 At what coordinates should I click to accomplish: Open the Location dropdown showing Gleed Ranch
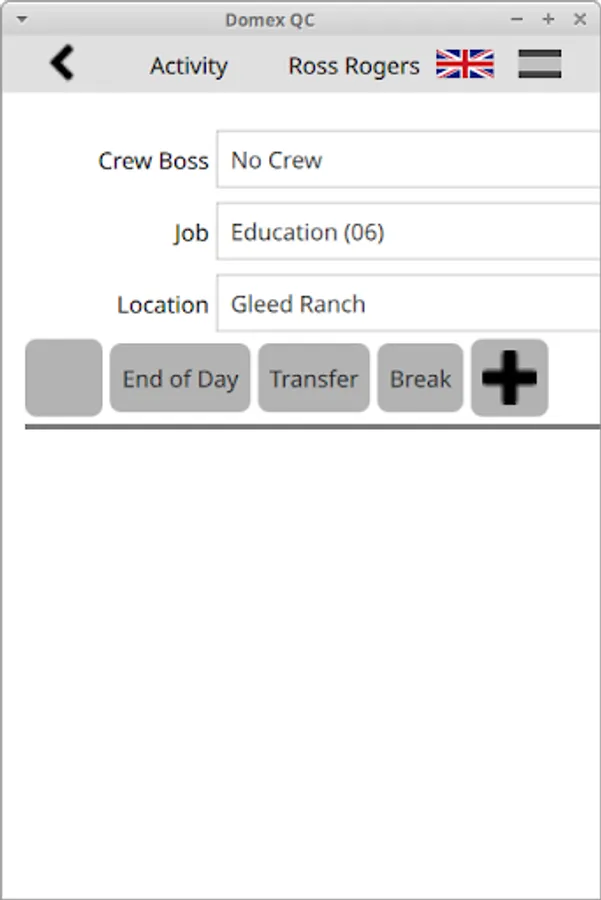[400, 304]
